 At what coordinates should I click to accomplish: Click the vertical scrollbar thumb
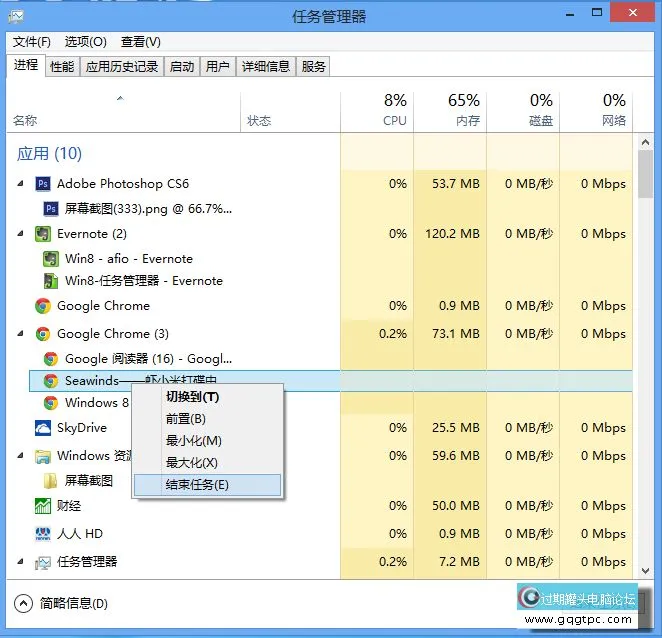[645, 174]
